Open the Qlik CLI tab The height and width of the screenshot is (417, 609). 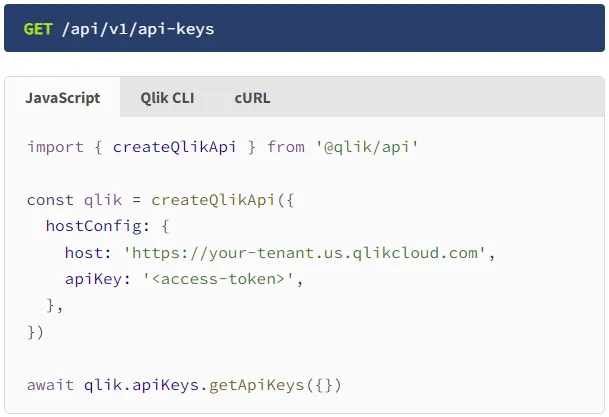[x=167, y=98]
